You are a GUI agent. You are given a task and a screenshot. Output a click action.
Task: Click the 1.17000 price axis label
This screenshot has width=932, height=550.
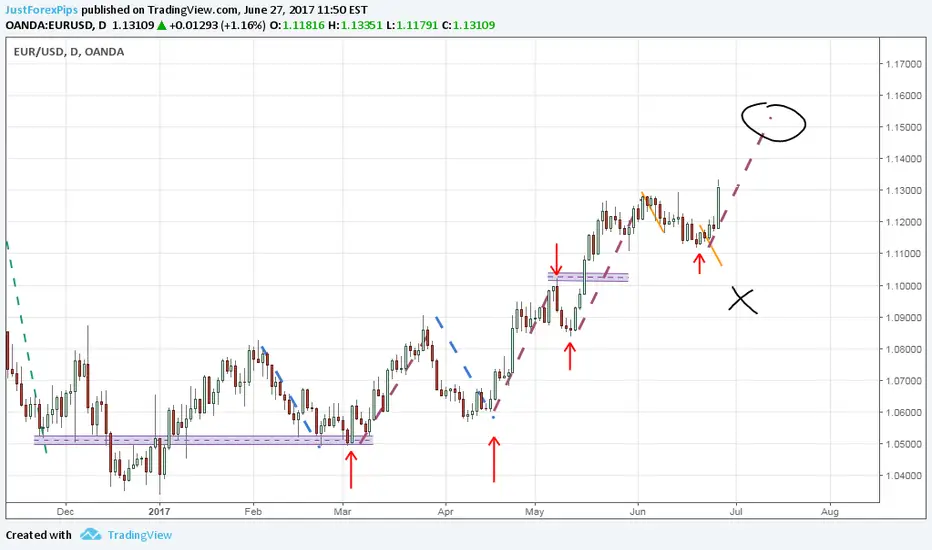coord(903,64)
